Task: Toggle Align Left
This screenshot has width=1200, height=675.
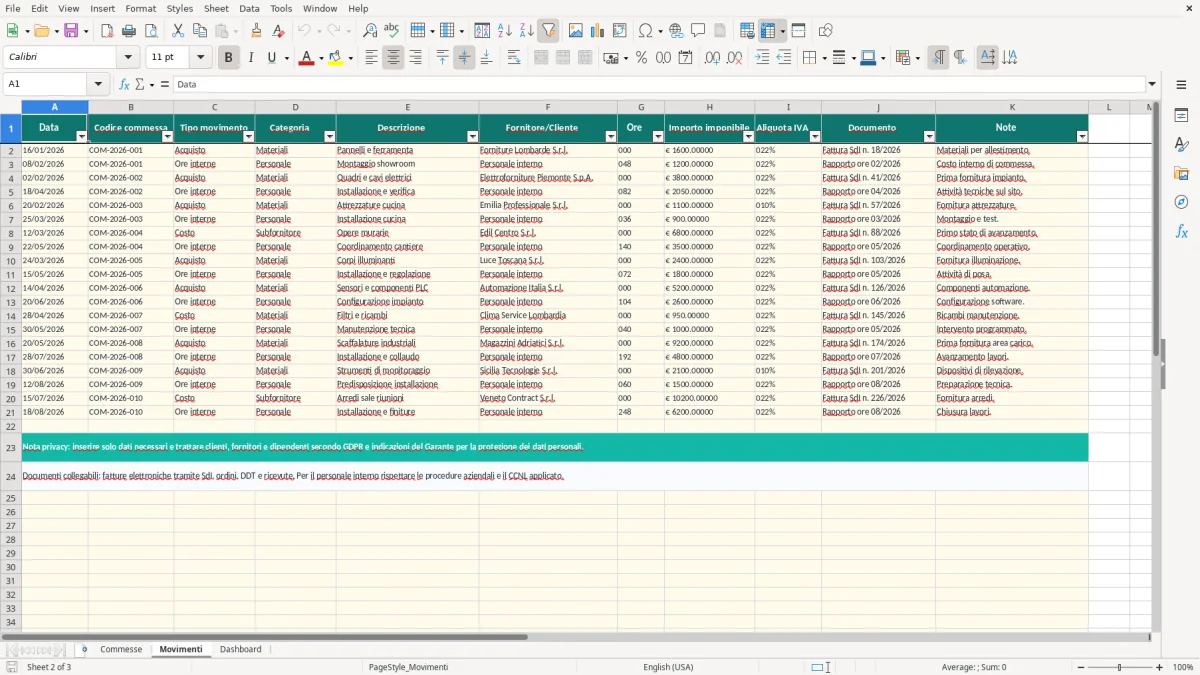Action: pos(371,58)
